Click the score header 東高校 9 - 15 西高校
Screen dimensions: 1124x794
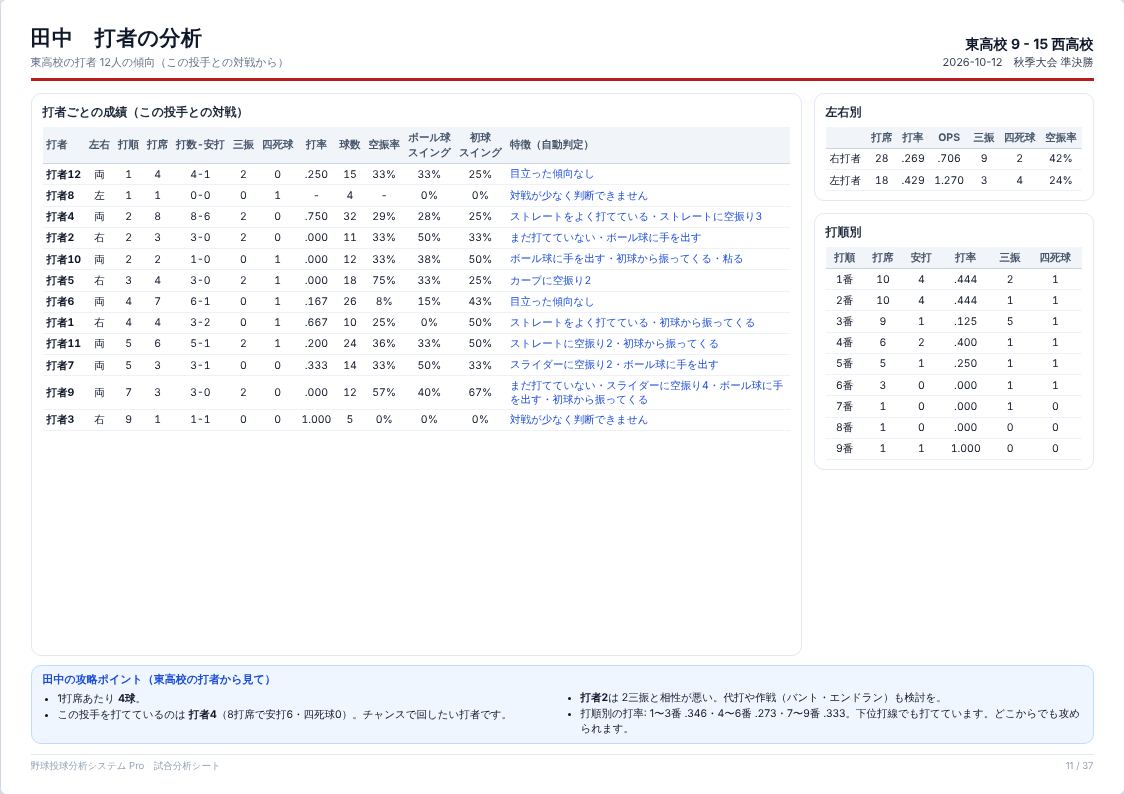pyautogui.click(x=1029, y=44)
